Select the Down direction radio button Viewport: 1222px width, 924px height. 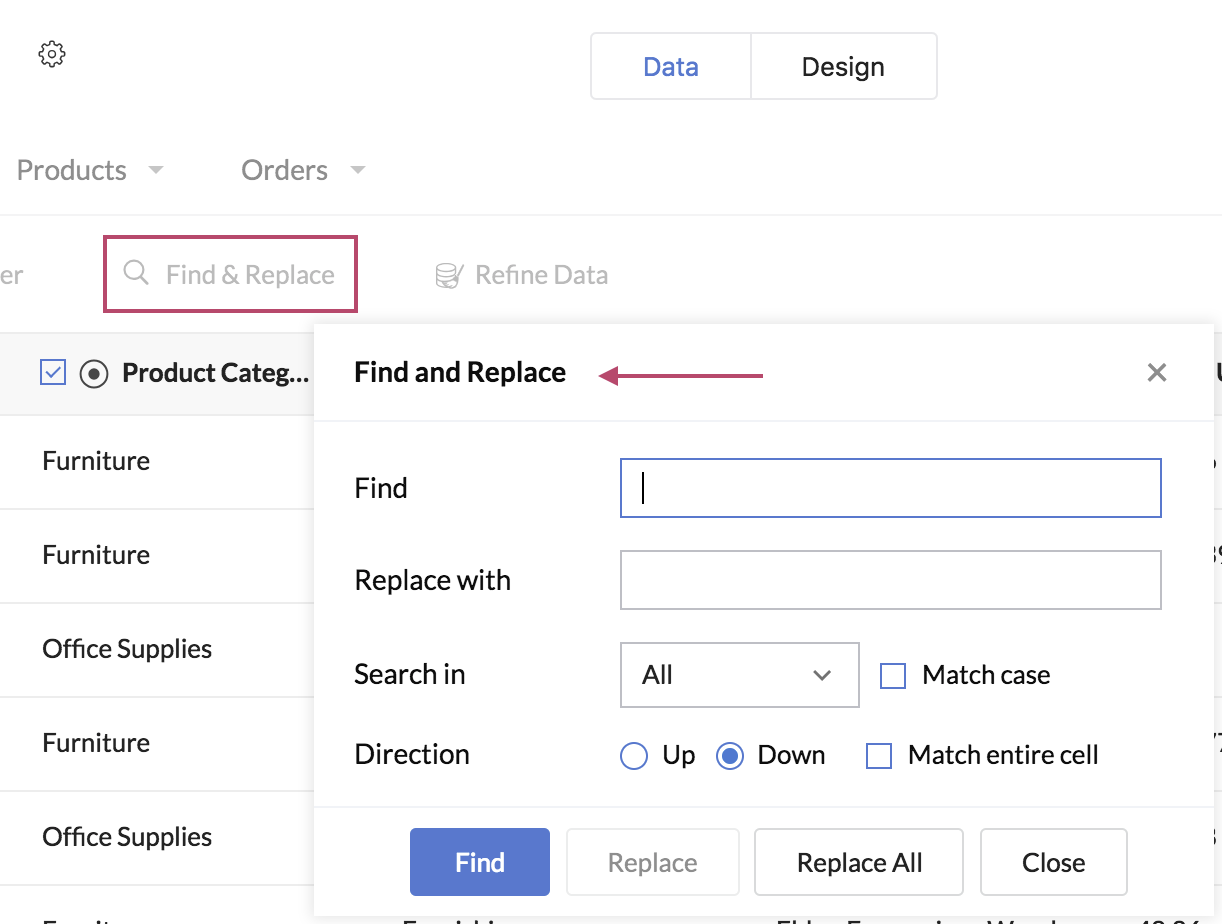tap(730, 756)
